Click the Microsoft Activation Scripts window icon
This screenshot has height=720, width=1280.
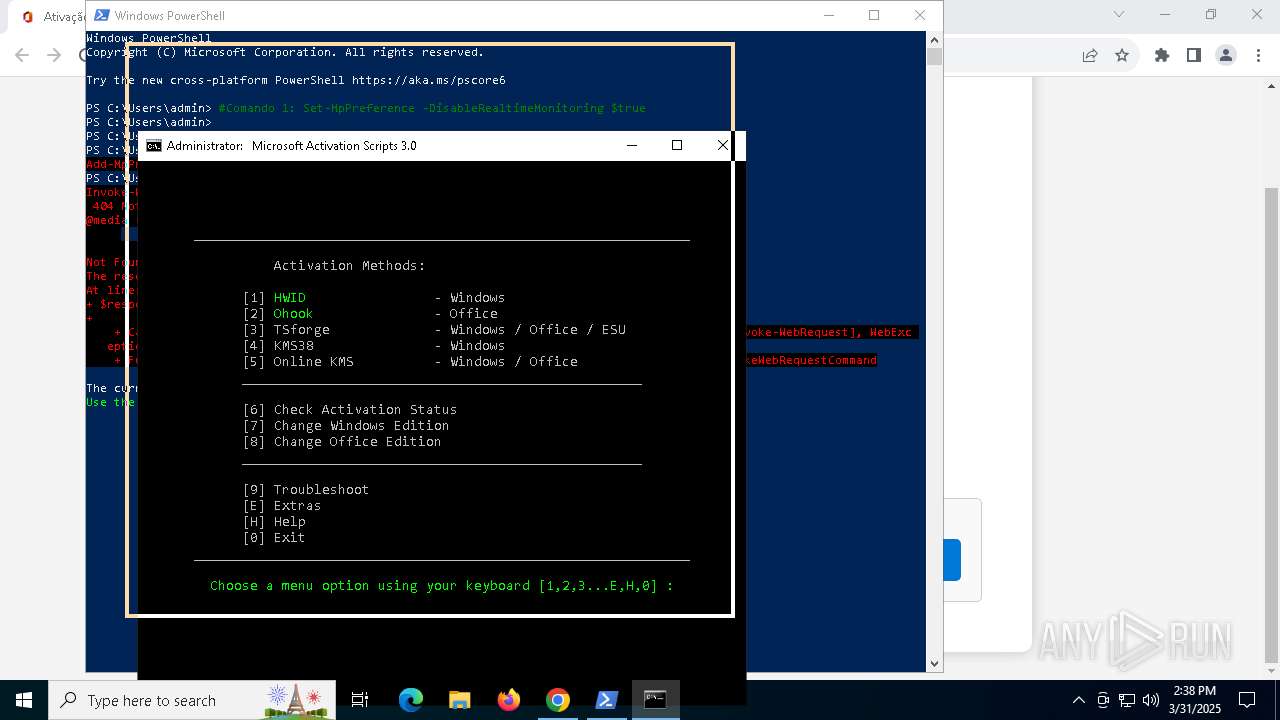point(154,145)
